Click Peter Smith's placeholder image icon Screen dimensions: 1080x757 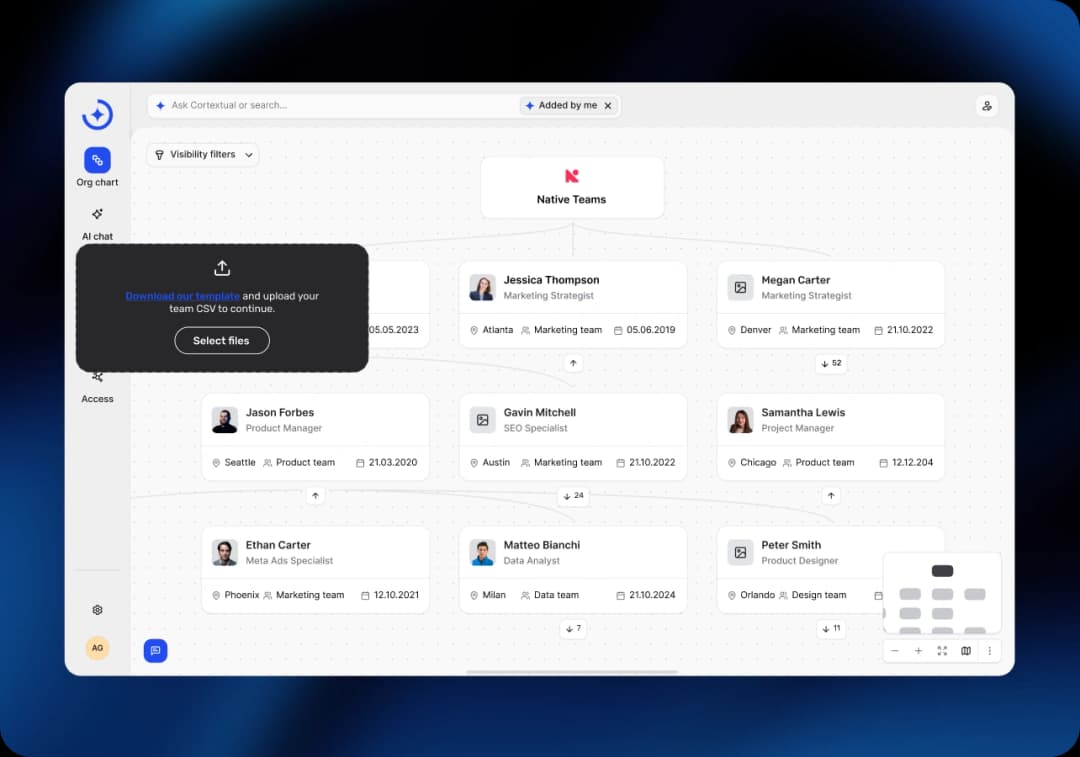[740, 552]
